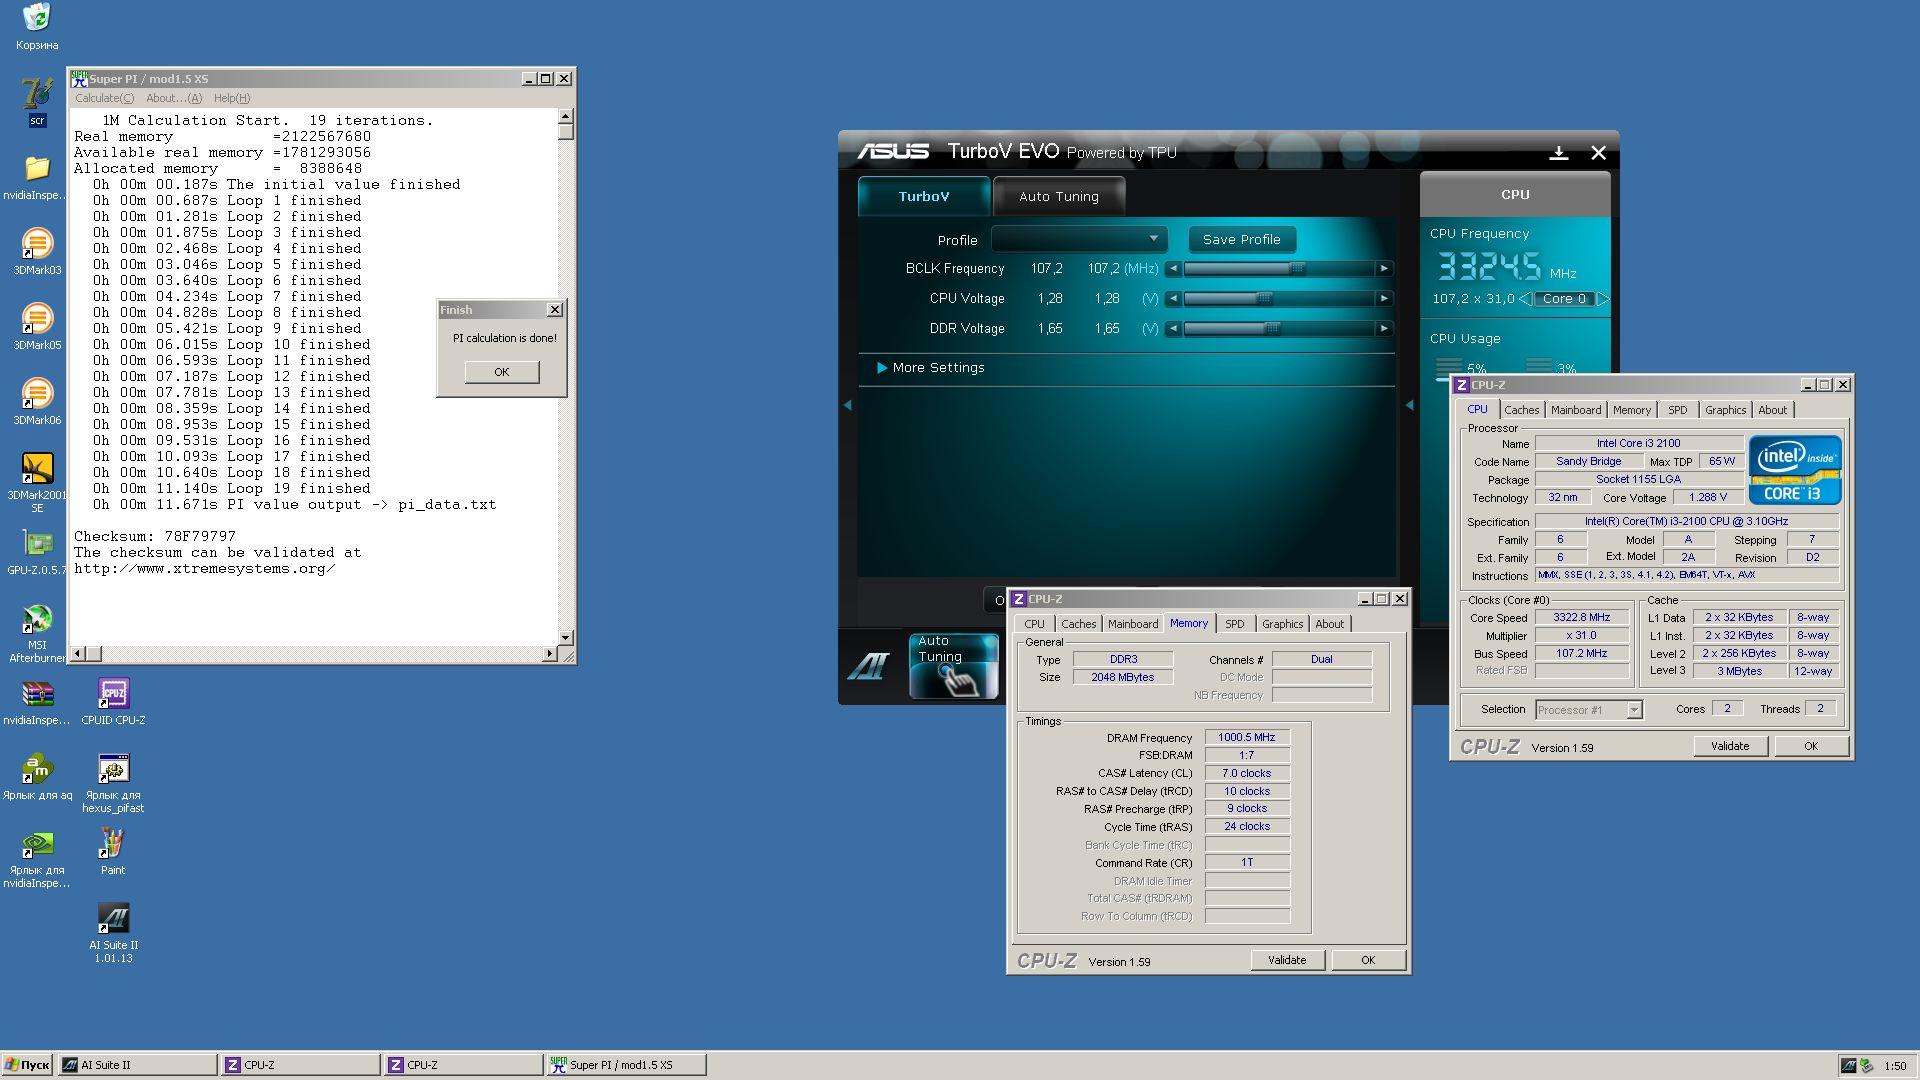Open the NVIDIA Inspector shortcut icon
The image size is (1920, 1080).
point(37,844)
